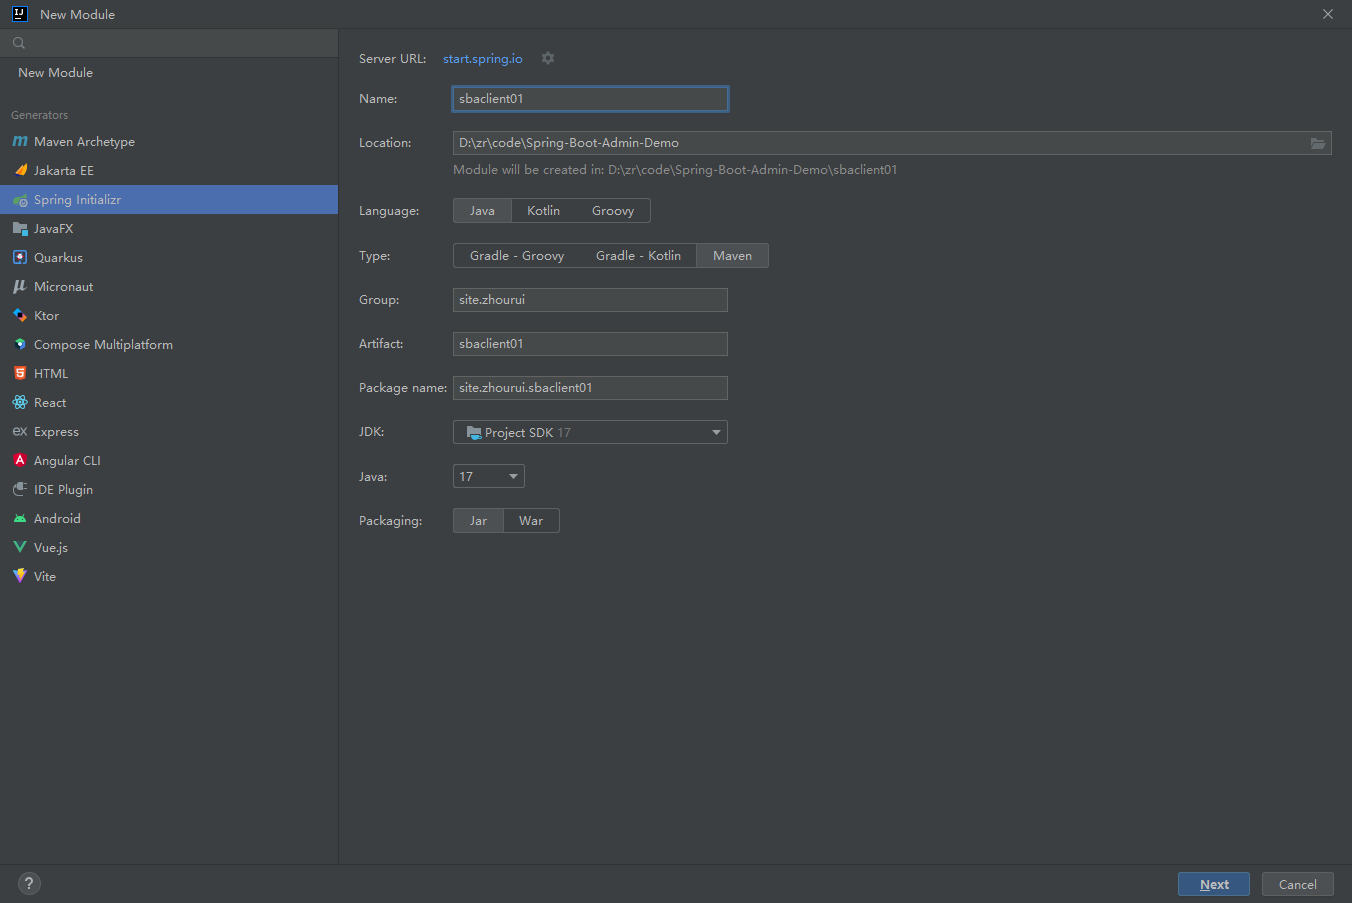Open the start.spring.io server link
1352x903 pixels.
pyautogui.click(x=483, y=59)
